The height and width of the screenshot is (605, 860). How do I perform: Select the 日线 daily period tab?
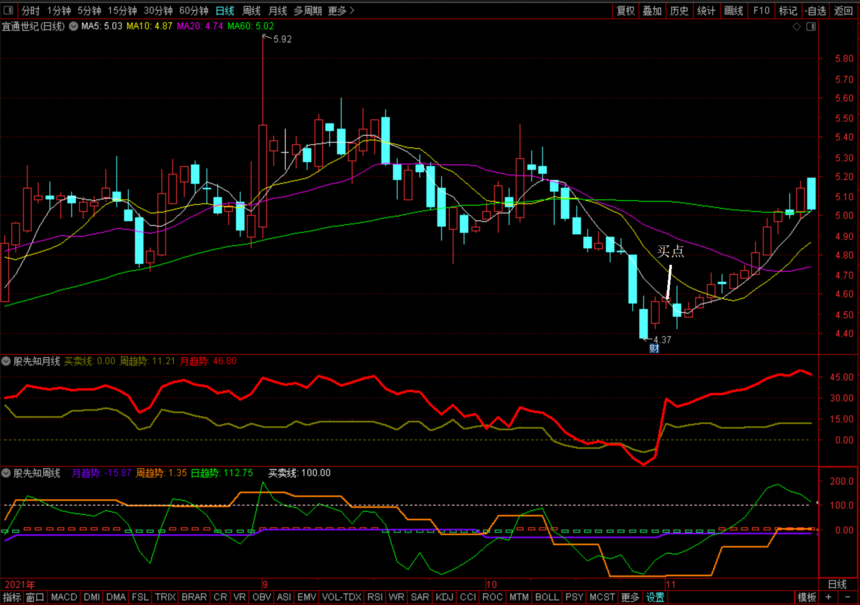(225, 10)
